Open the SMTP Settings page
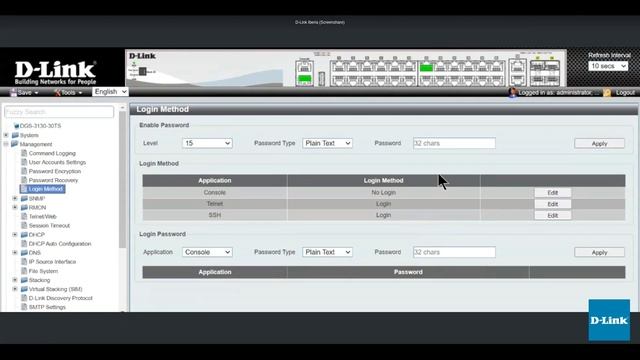The height and width of the screenshot is (360, 640). point(47,307)
